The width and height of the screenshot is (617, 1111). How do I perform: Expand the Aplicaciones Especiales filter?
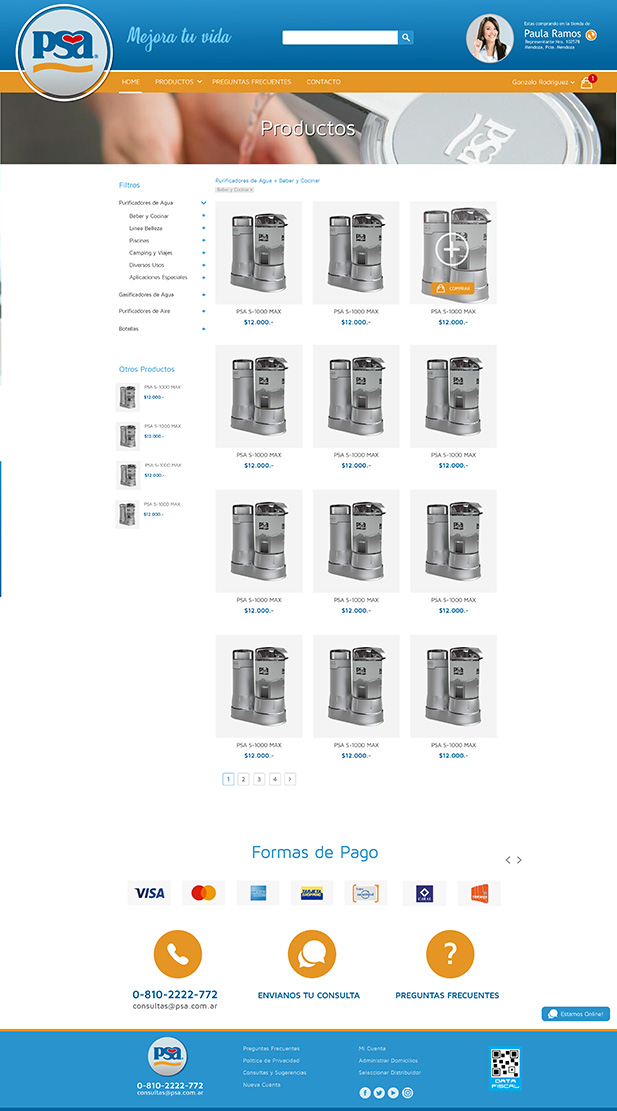[204, 277]
